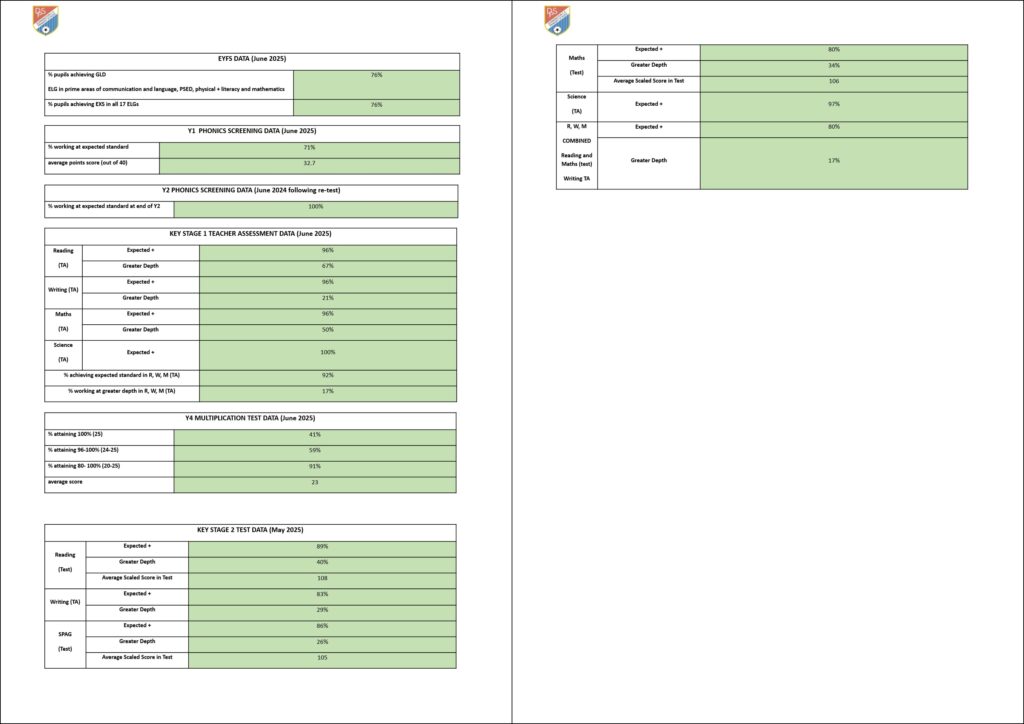
Task: Click the 32.7 average points score cell
Action: 309,163
